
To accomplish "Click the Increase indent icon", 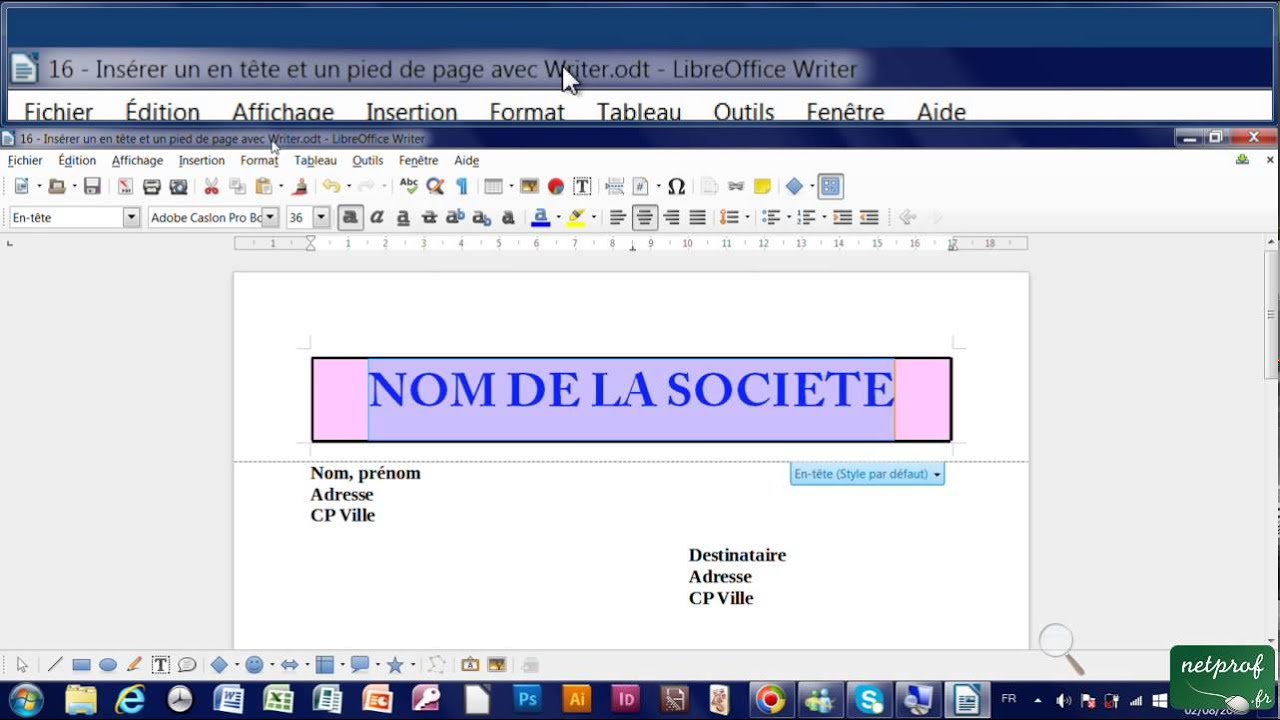I will (843, 217).
